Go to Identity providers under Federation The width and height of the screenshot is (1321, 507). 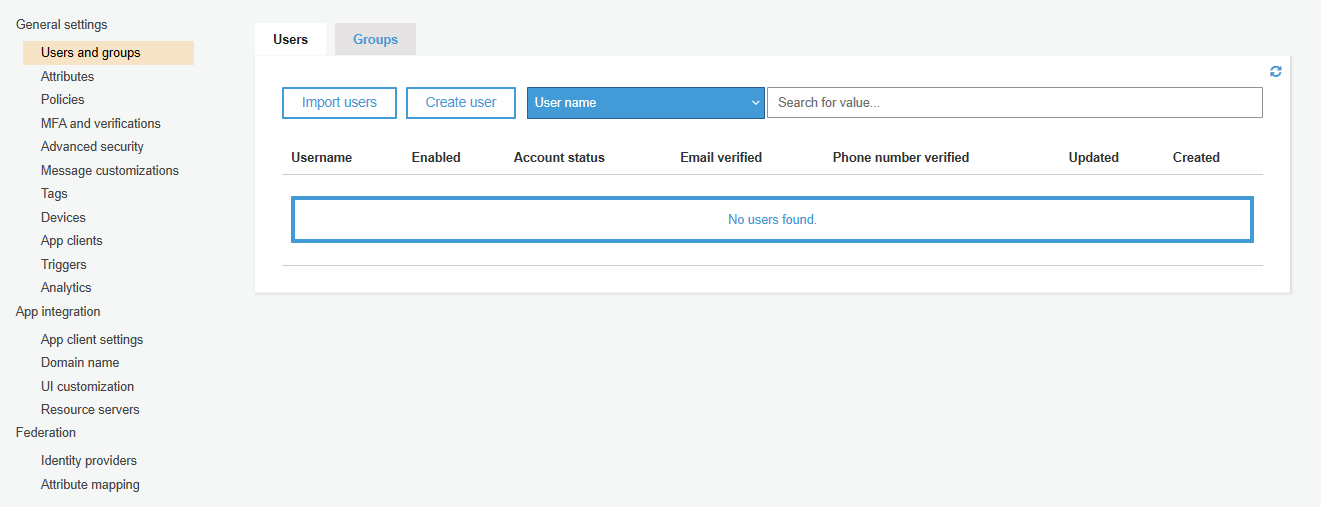(x=89, y=460)
